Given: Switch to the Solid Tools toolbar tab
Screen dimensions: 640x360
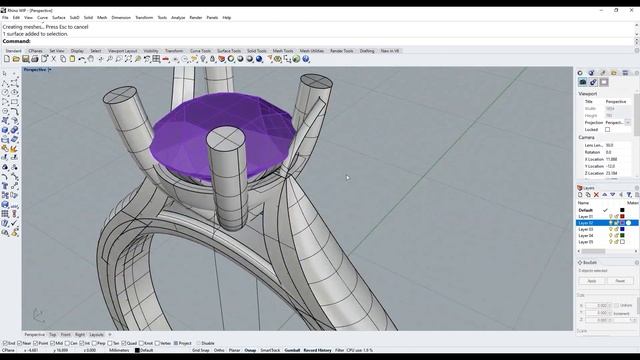Looking at the screenshot, I should (x=257, y=51).
